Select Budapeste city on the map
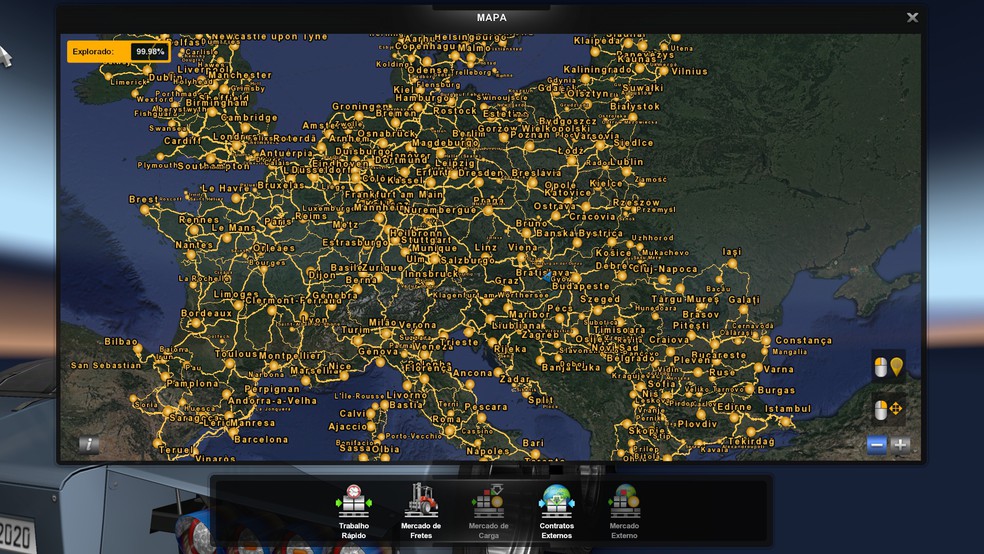This screenshot has height=554, width=984. (581, 286)
